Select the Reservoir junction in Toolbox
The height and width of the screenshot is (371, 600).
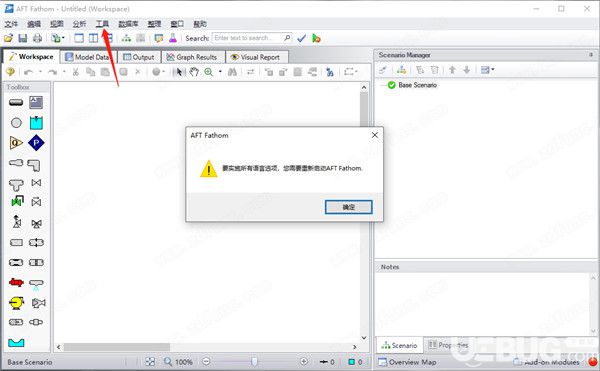36,122
